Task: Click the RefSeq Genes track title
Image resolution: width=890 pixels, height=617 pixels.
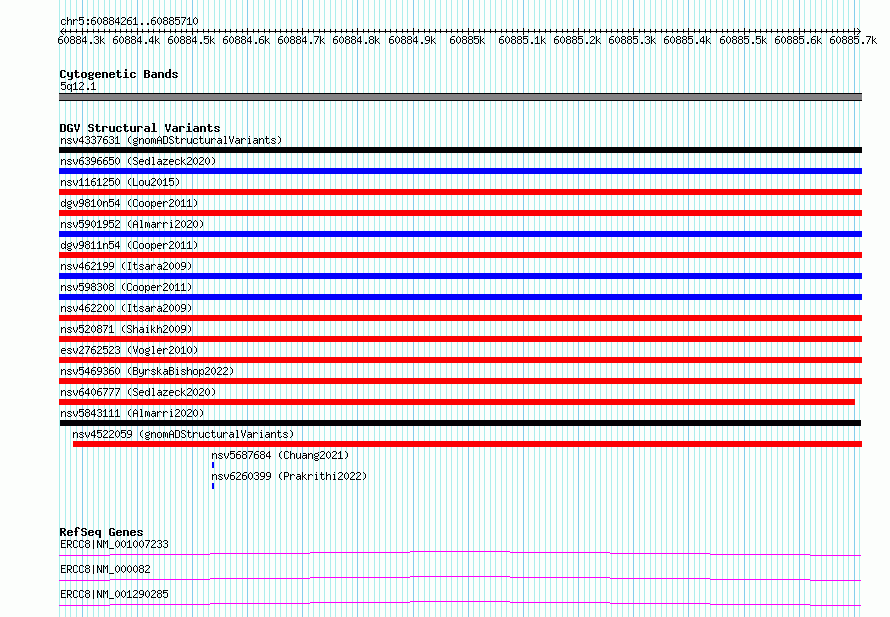Action: [101, 532]
